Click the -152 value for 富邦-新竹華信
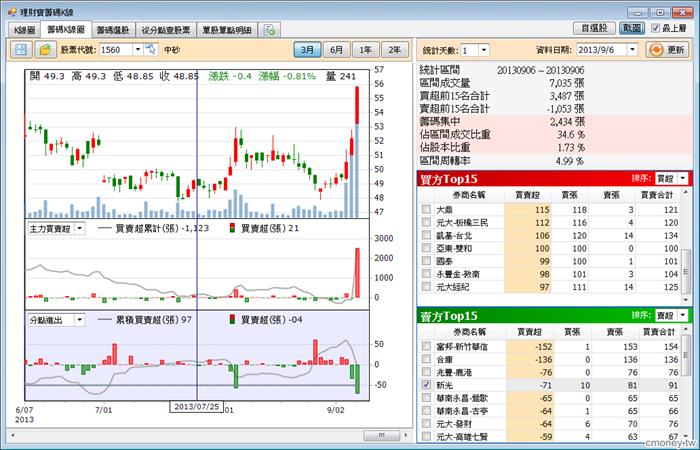The image size is (700, 450). point(544,346)
